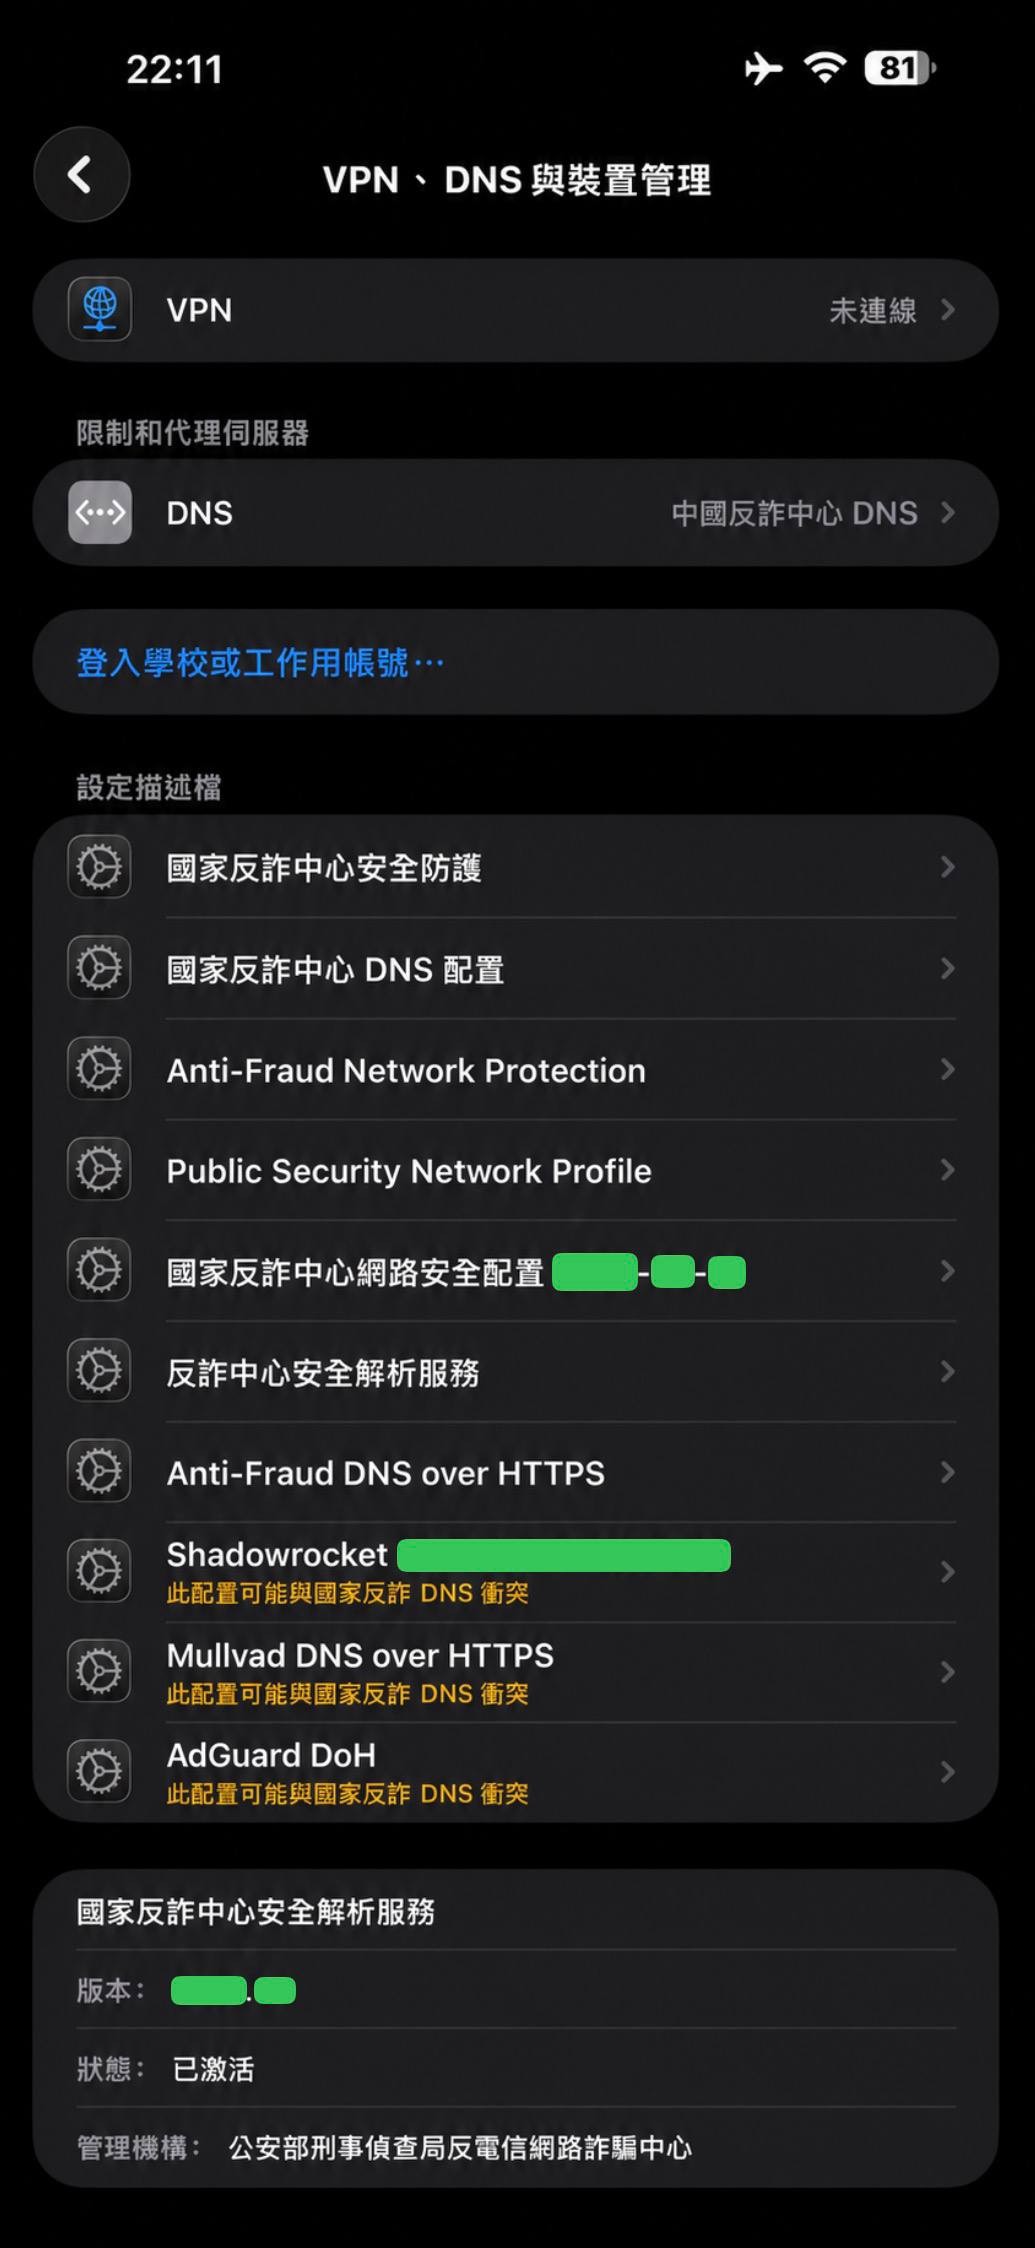Tap gear icon beside 國家反詐中心安全防護
This screenshot has height=2248, width=1035.
tap(99, 867)
